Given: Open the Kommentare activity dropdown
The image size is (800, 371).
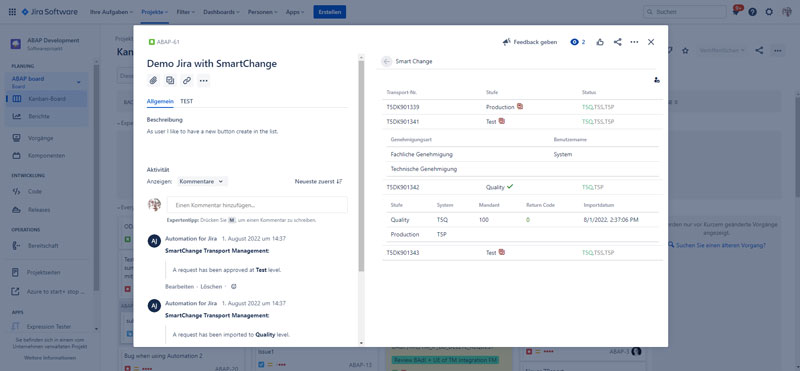Looking at the screenshot, I should pos(202,181).
